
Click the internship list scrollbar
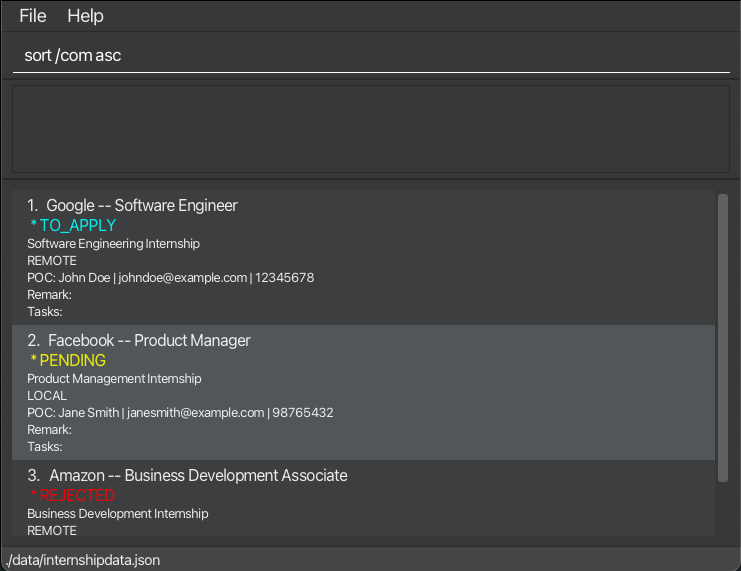pos(723,337)
